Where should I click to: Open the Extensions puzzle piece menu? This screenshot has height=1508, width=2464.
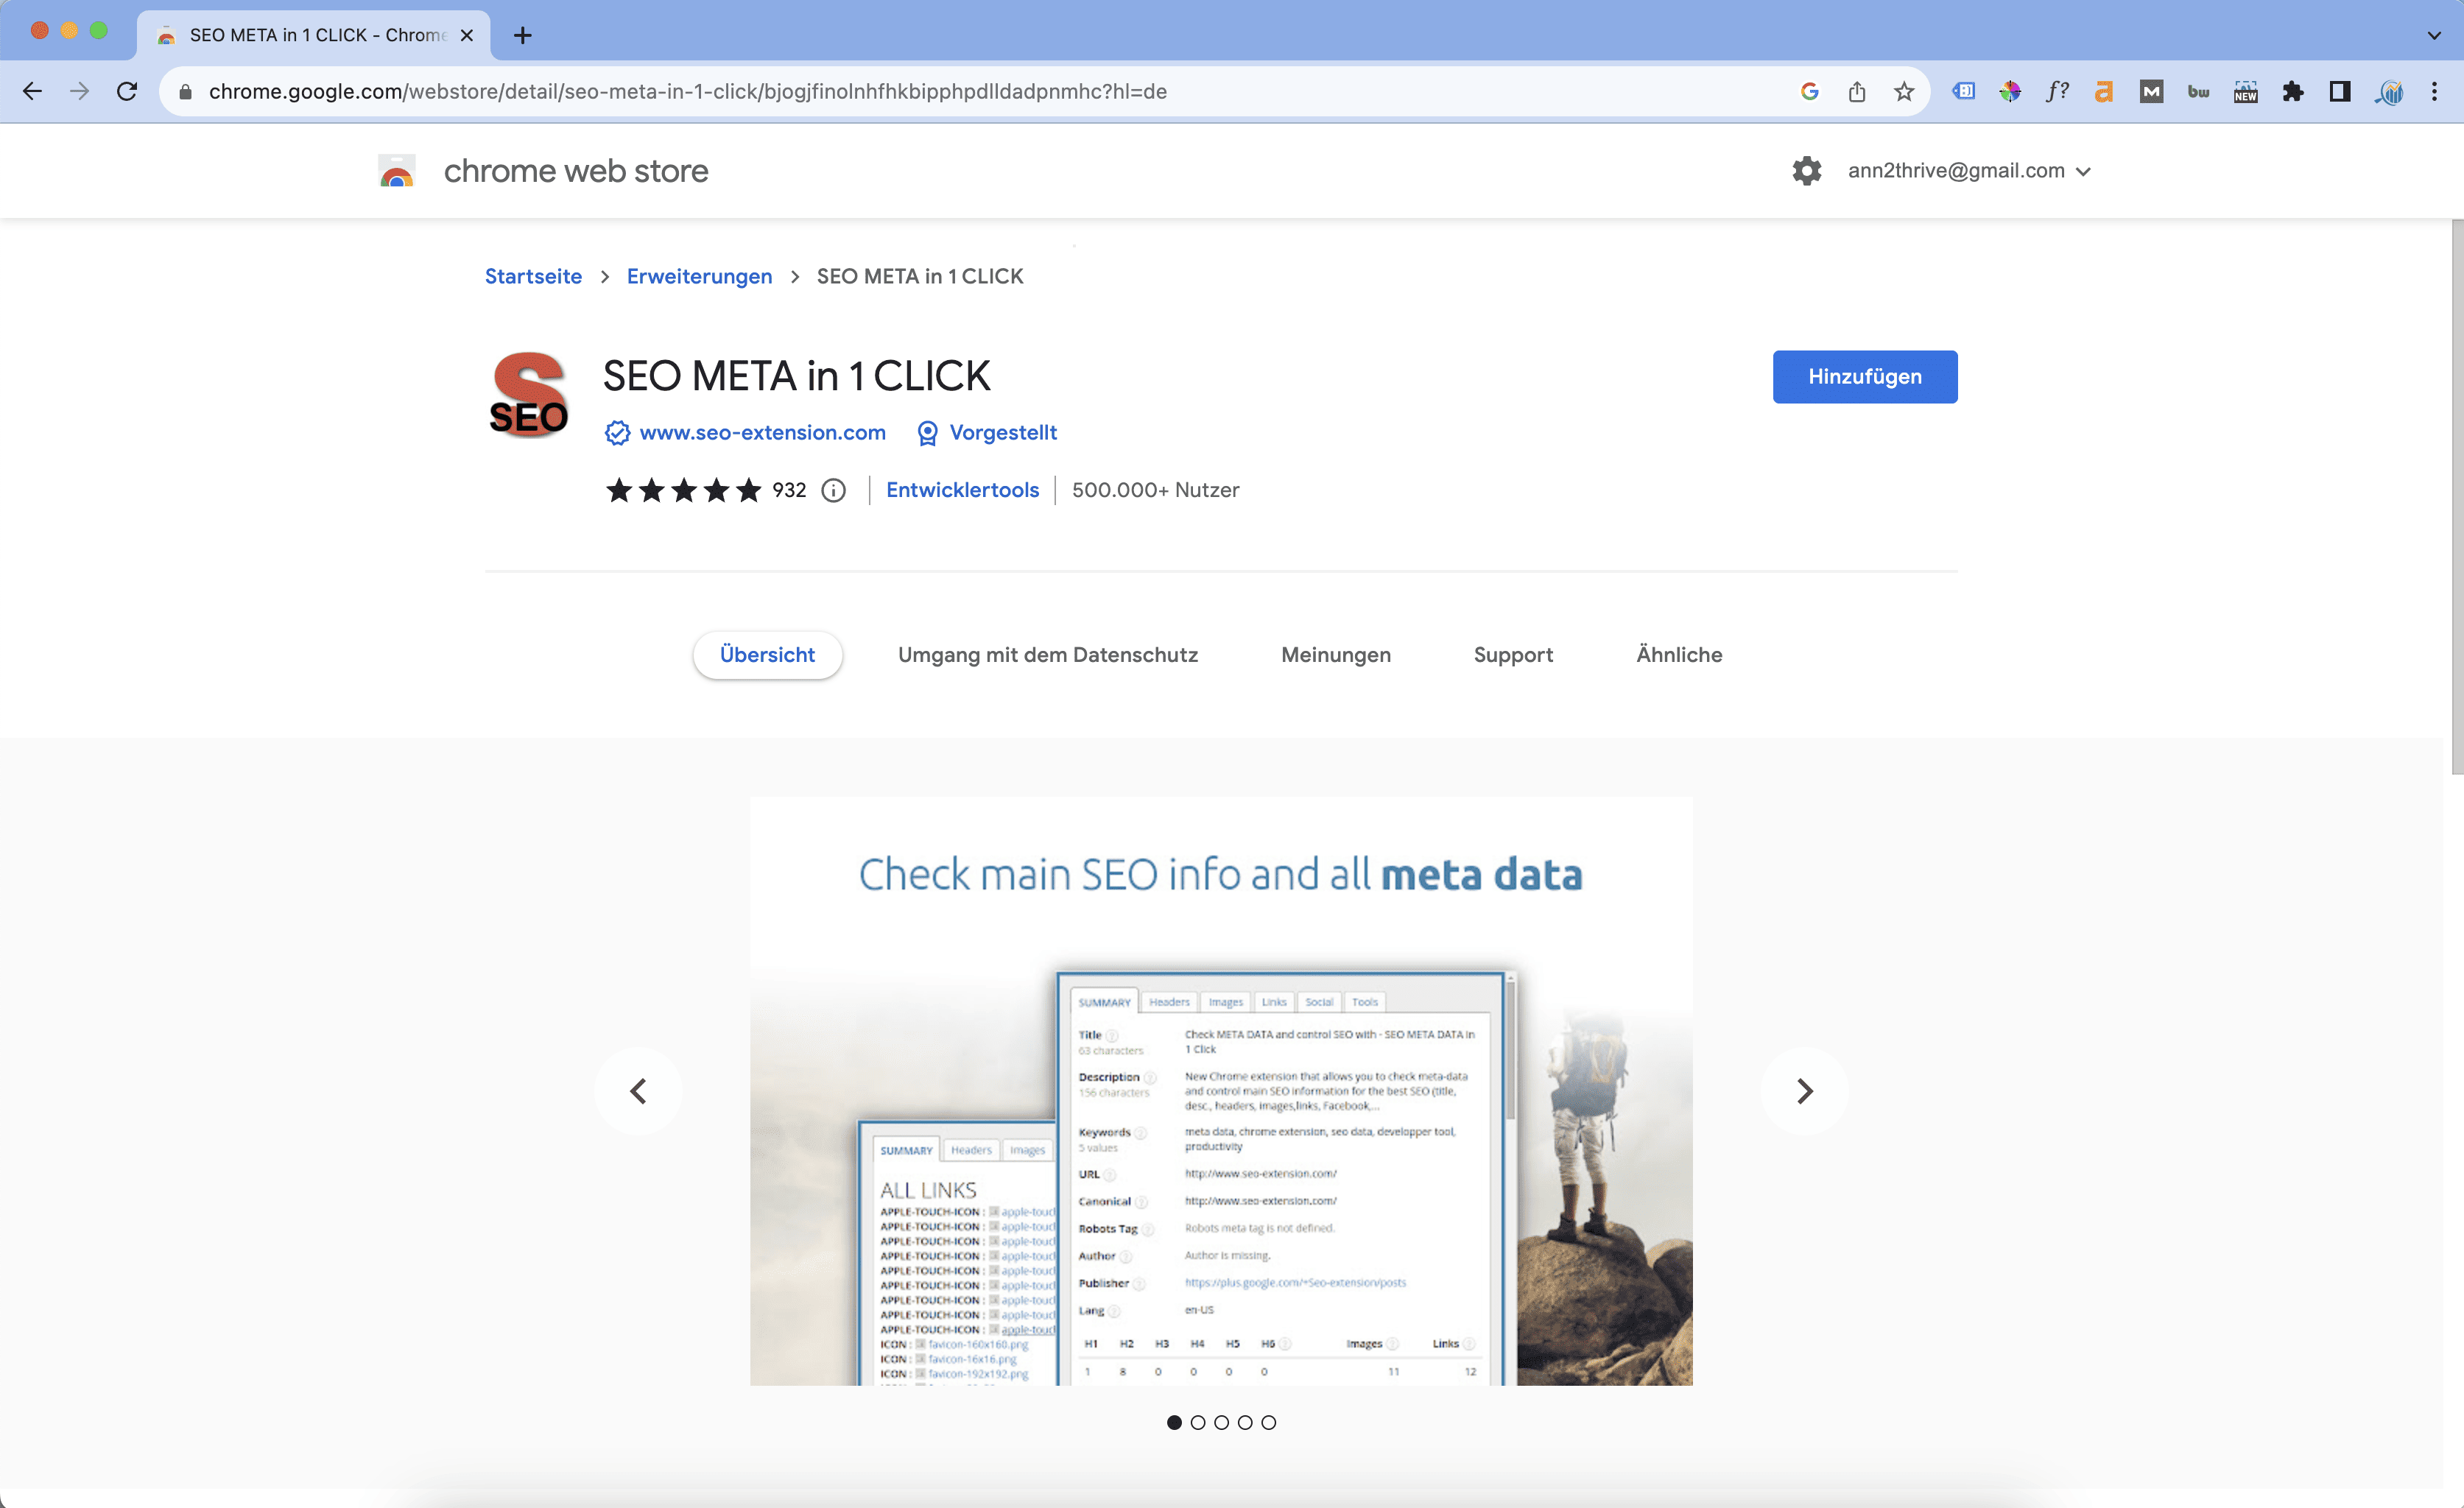[2293, 91]
